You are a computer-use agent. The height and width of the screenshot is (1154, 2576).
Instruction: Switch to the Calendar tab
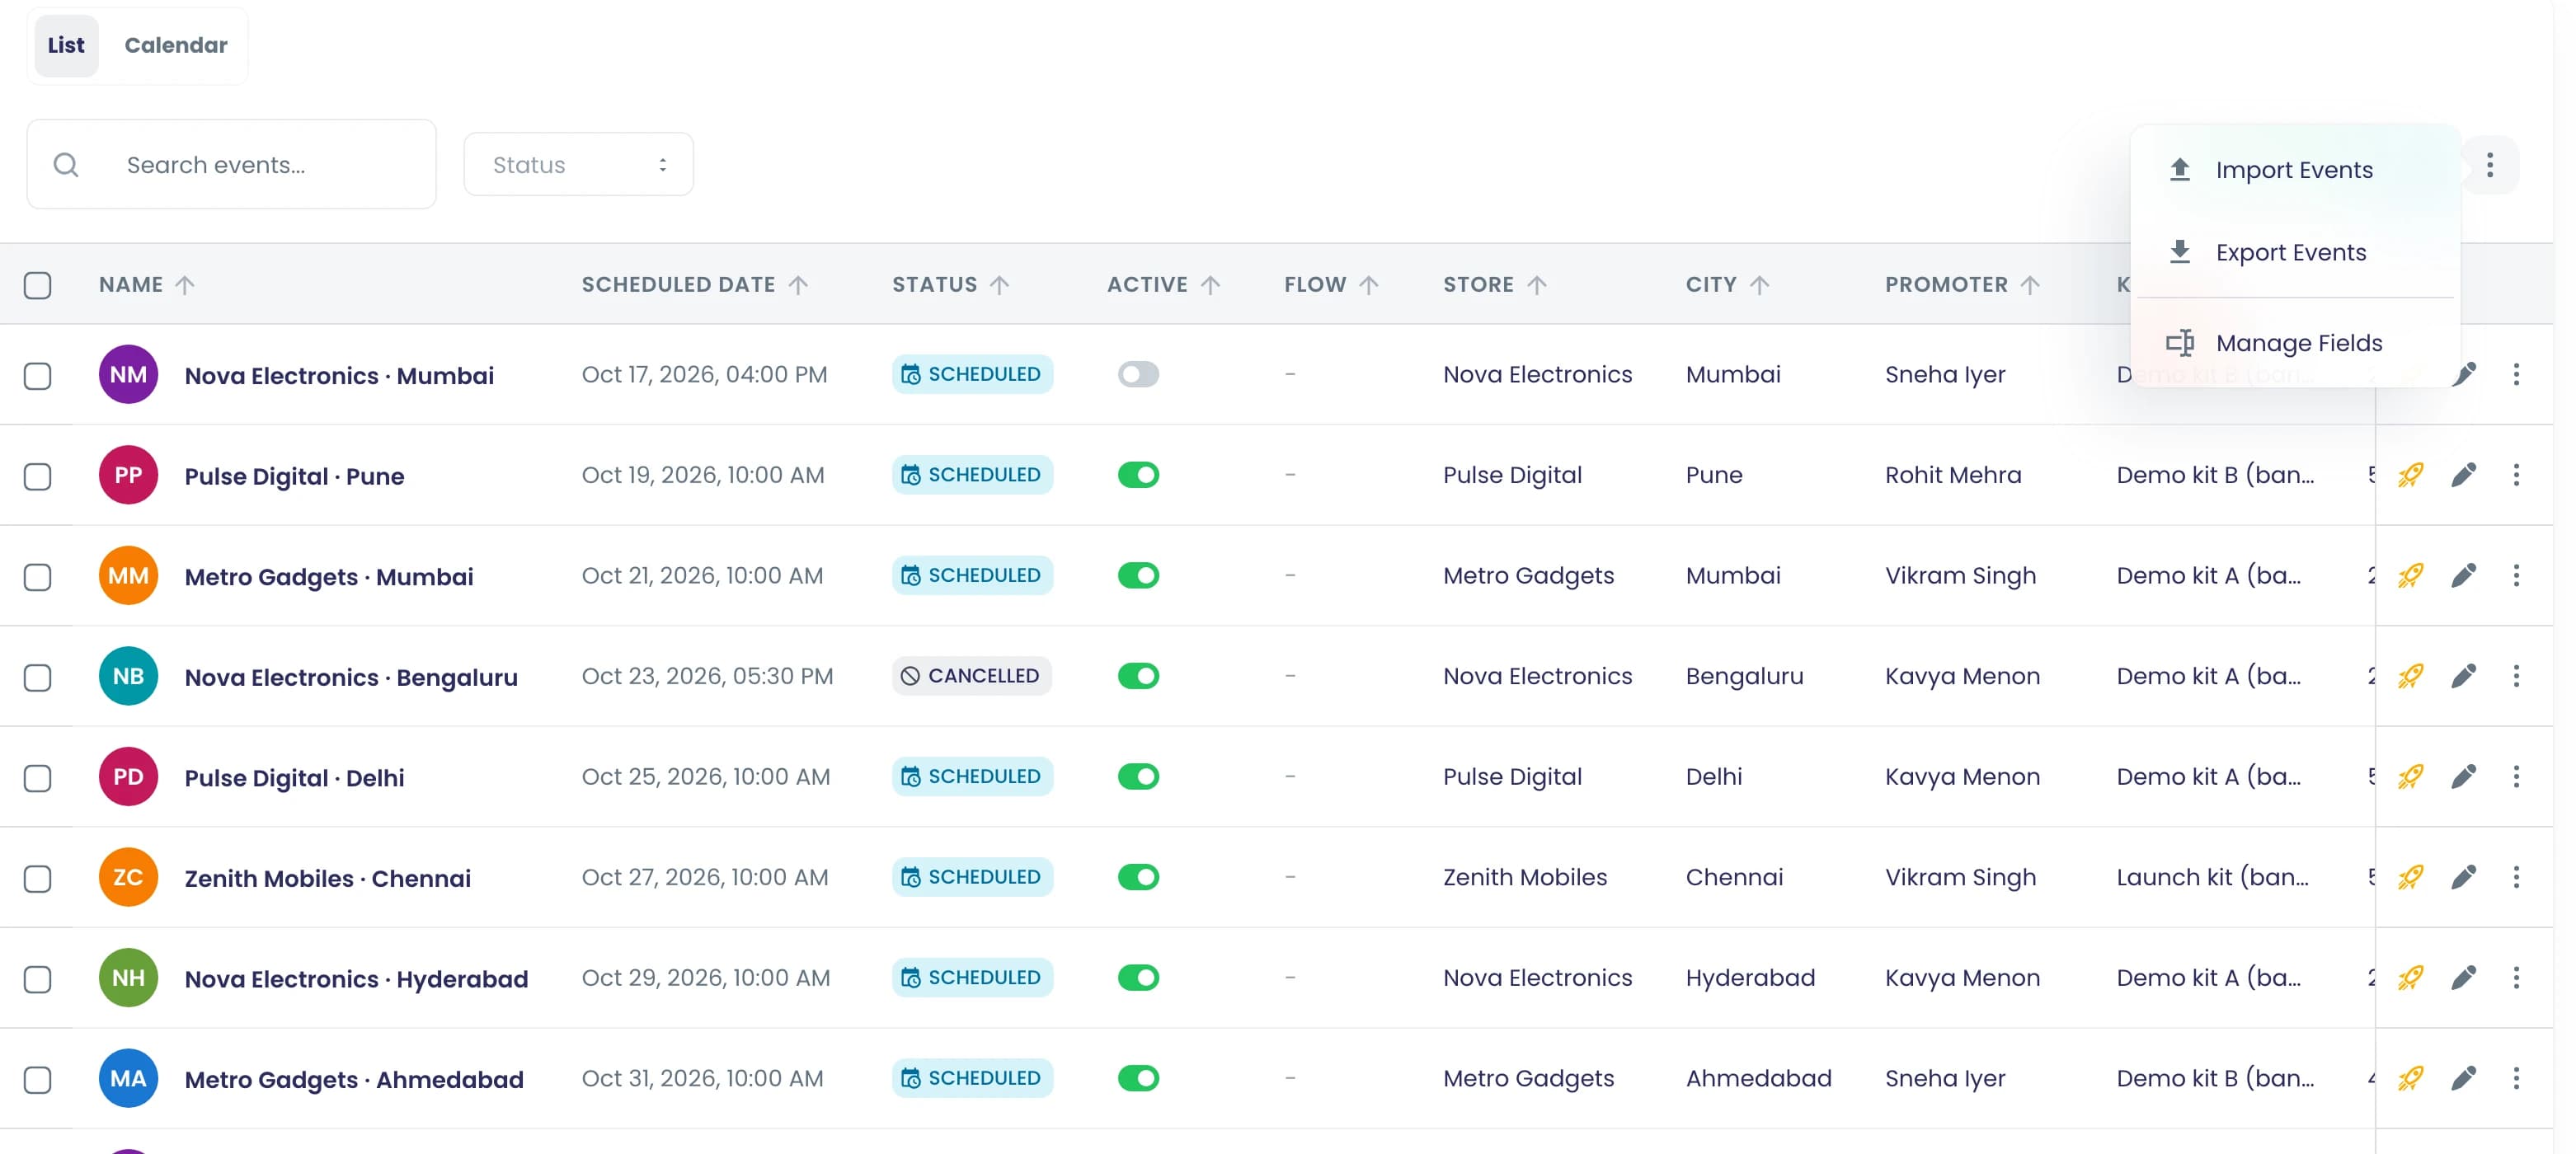176,45
